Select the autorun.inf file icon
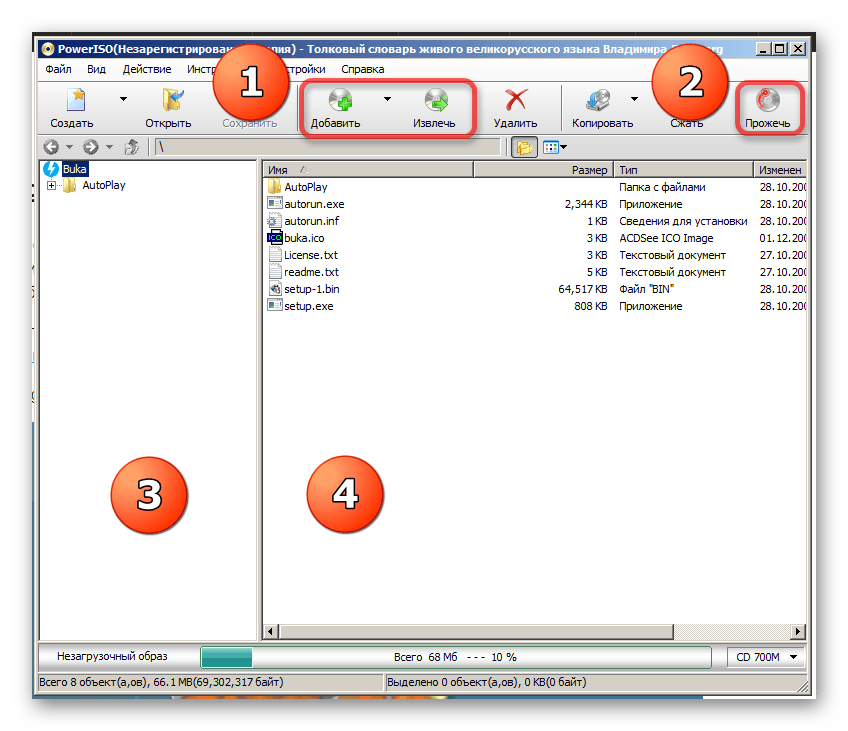 (275, 221)
